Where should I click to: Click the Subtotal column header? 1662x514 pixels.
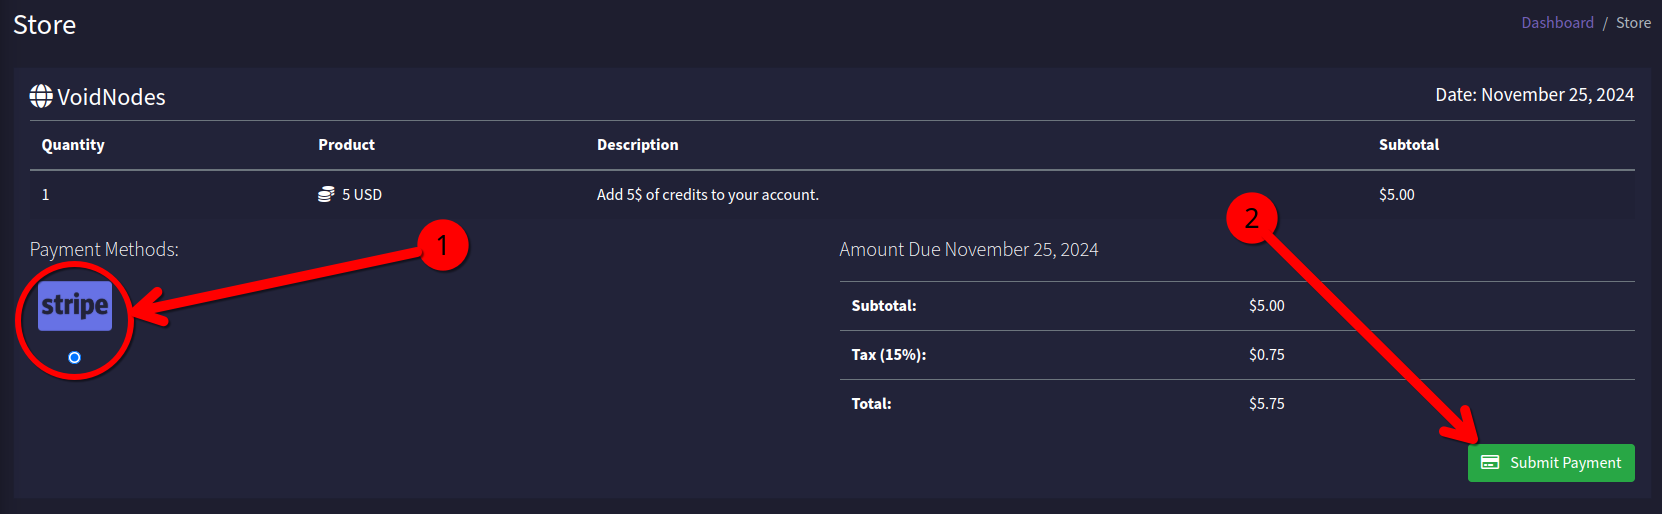coord(1408,145)
